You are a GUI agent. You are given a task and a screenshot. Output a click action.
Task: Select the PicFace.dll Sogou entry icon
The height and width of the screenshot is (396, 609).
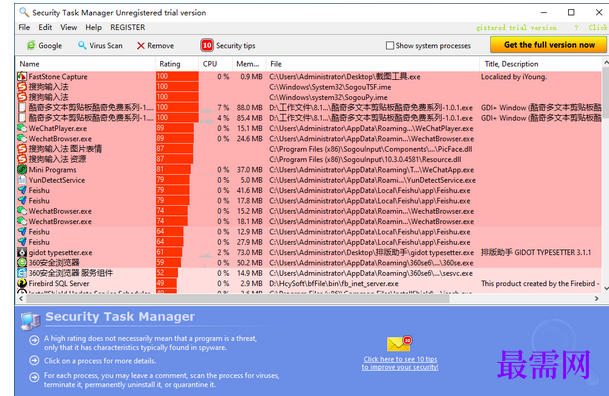(x=22, y=149)
